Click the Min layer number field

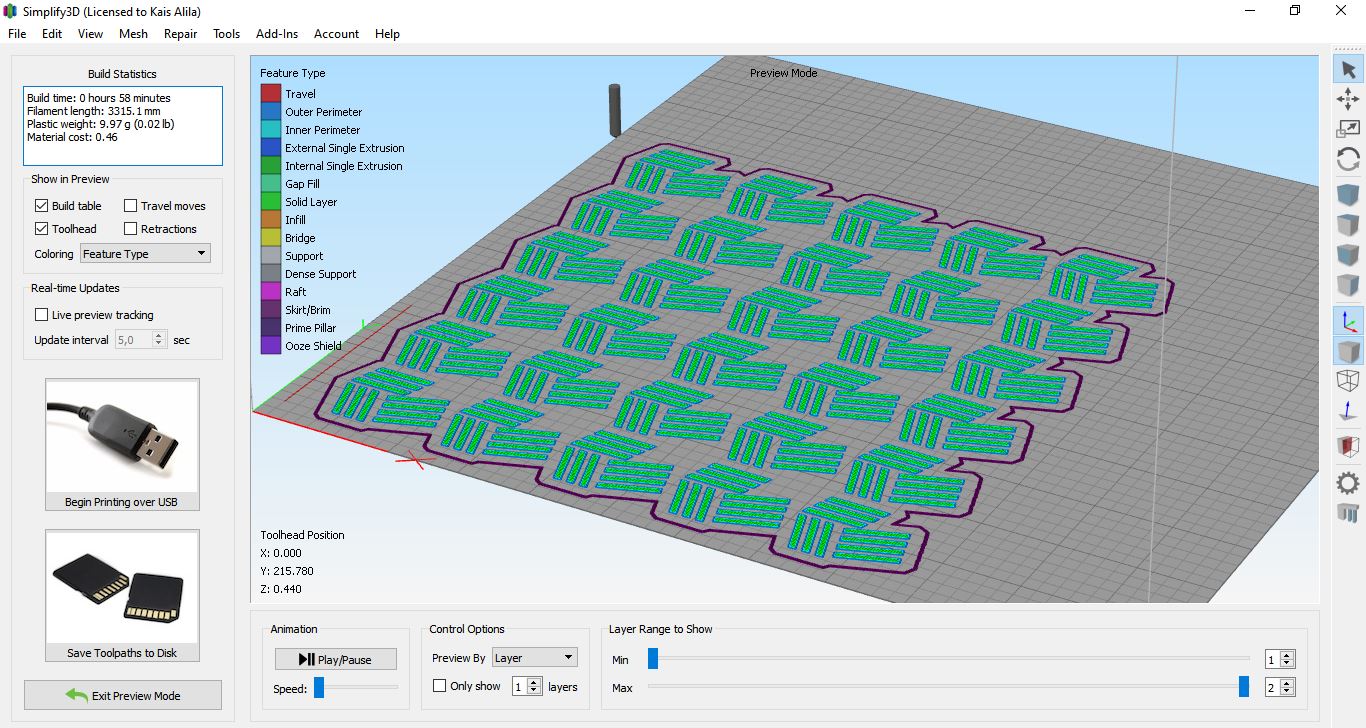[x=1273, y=660]
